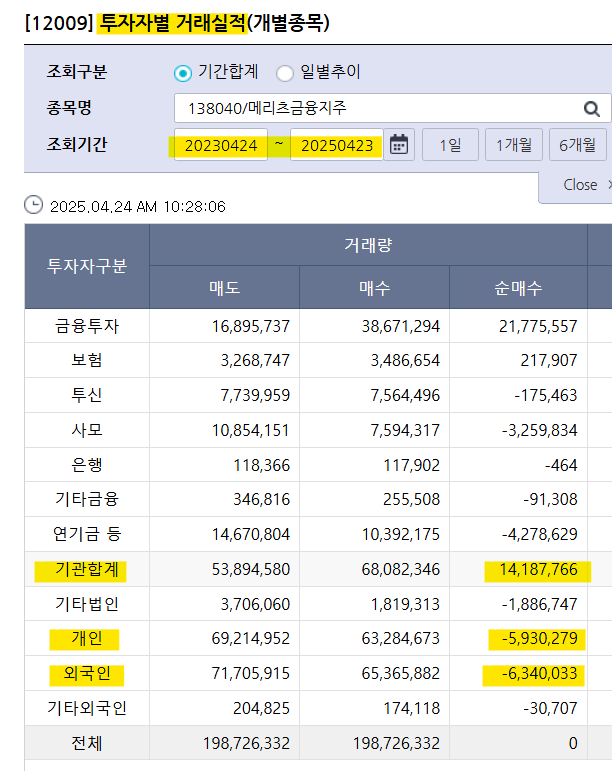The width and height of the screenshot is (612, 771).
Task: Click the search magnifier icon in 종목명 field
Action: coord(592,109)
